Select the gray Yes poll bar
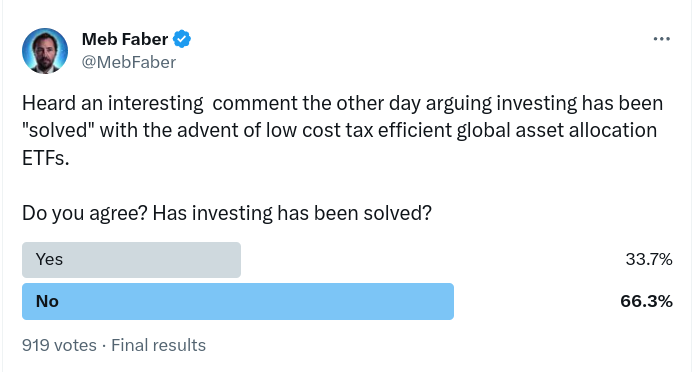695x372 pixels. point(131,260)
